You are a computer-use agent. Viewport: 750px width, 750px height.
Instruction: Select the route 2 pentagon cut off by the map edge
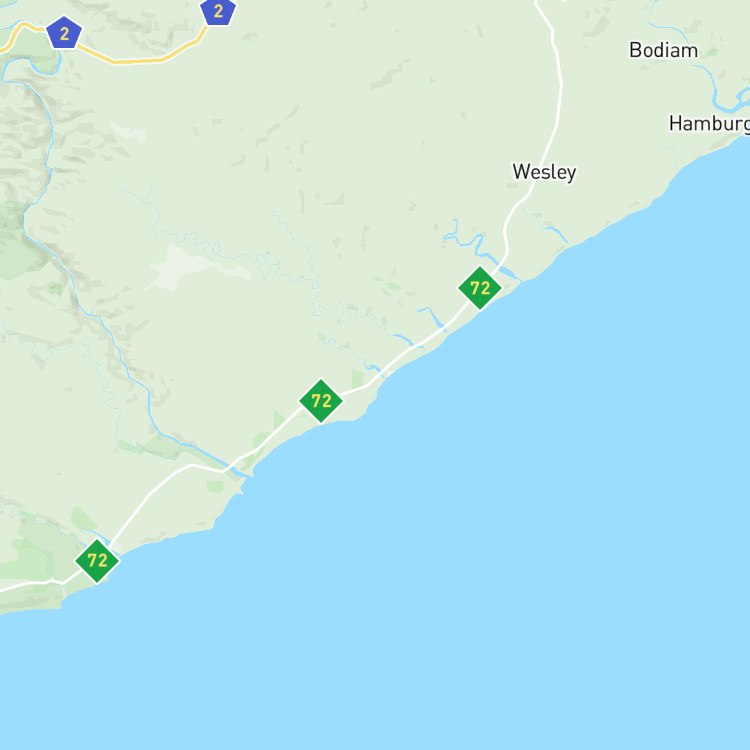(218, 11)
